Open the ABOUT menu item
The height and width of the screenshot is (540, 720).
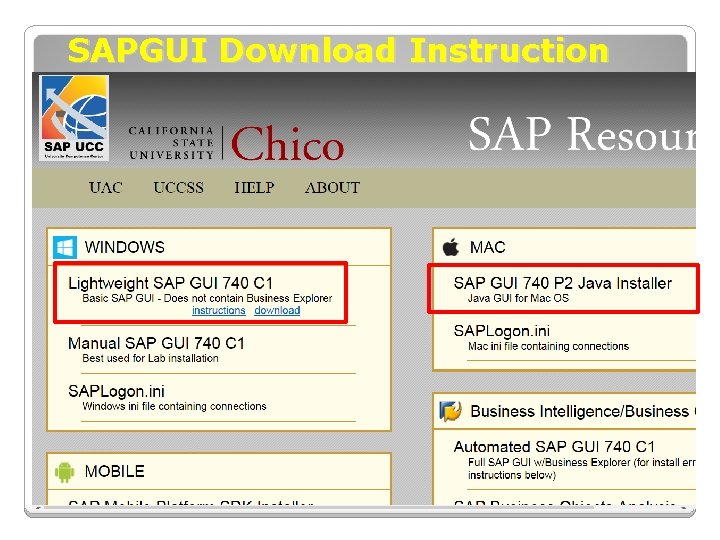click(332, 188)
